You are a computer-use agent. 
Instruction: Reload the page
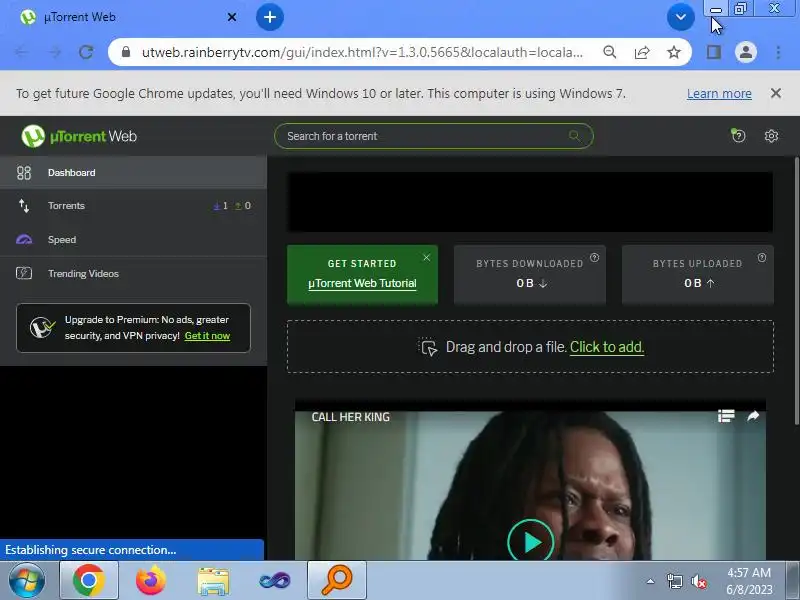point(86,52)
